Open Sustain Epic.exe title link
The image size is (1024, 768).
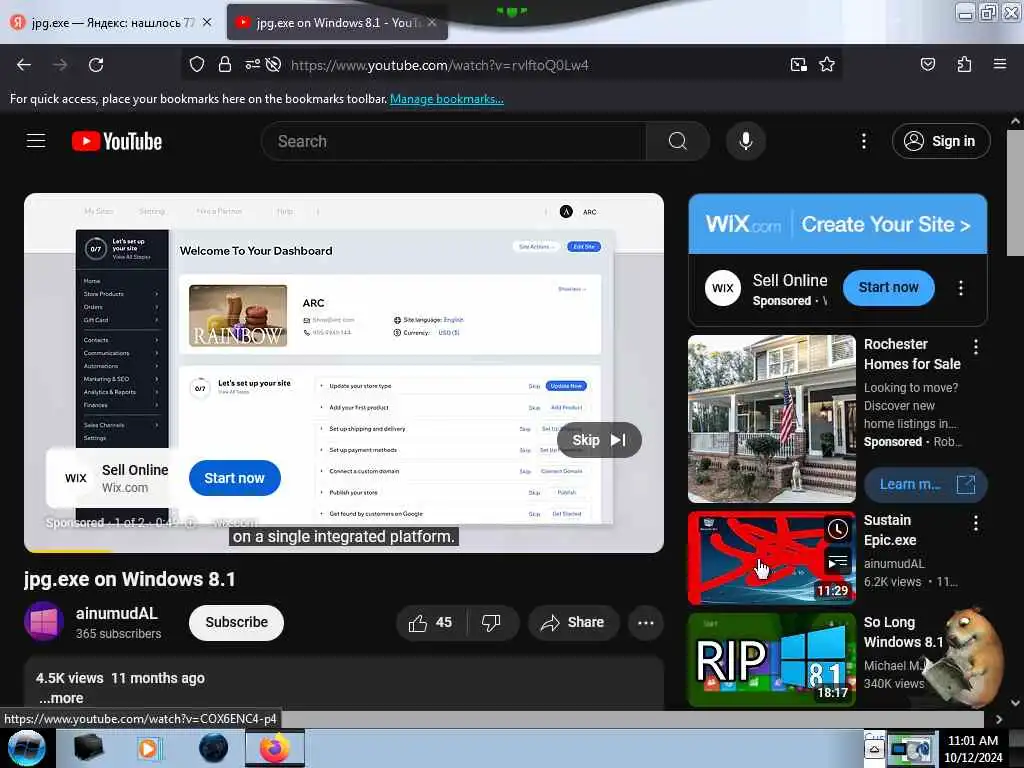point(889,530)
